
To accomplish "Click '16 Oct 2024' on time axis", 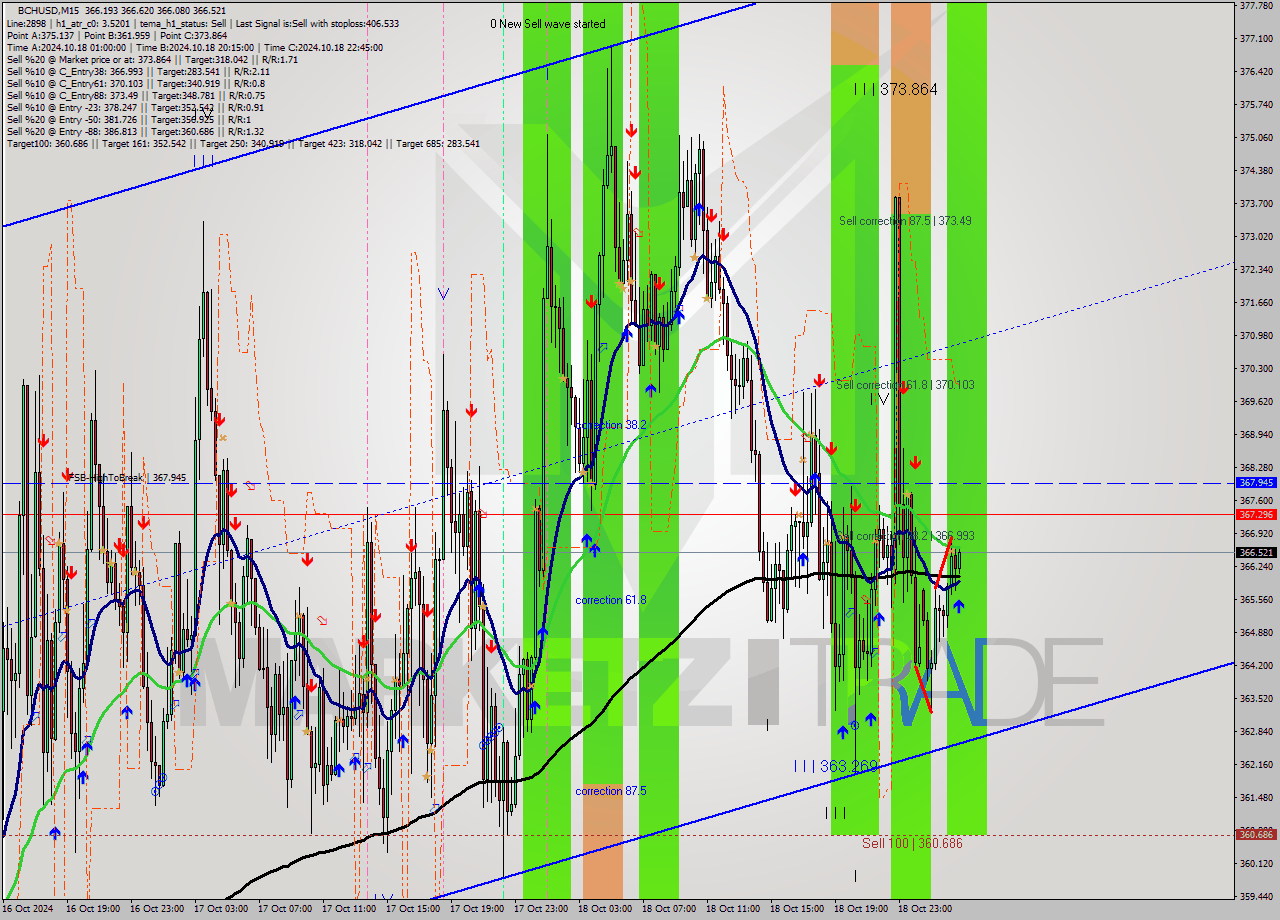I will click(x=28, y=909).
